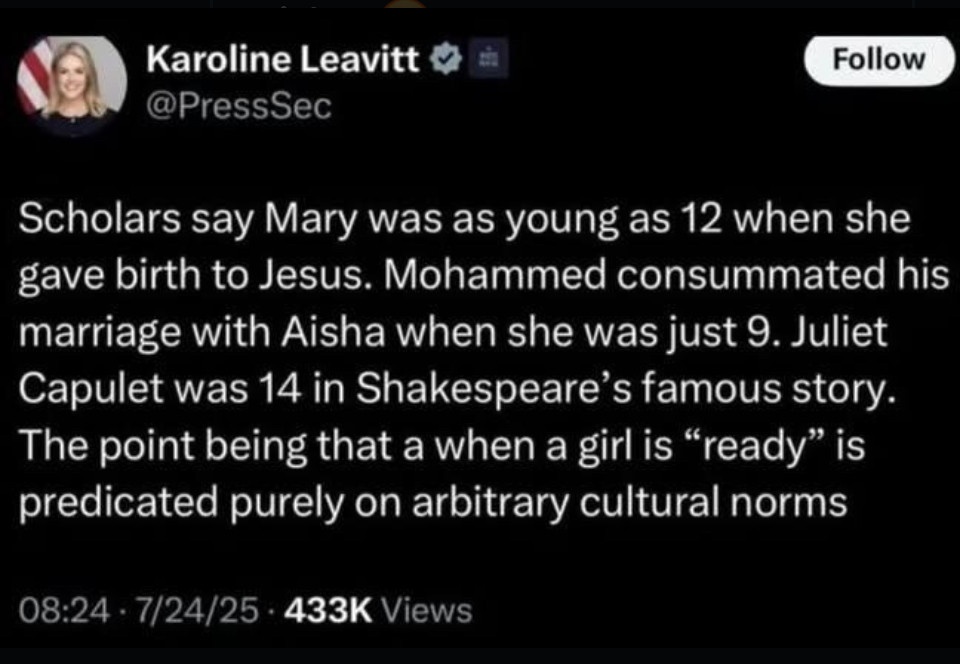Open the @PressSec handle link
Image resolution: width=960 pixels, height=664 pixels.
[x=239, y=106]
